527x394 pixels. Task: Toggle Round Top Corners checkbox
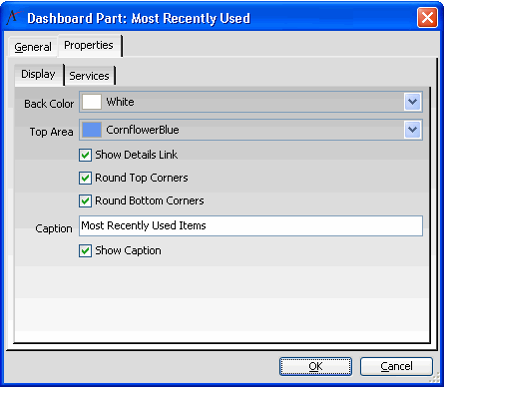[x=85, y=178]
